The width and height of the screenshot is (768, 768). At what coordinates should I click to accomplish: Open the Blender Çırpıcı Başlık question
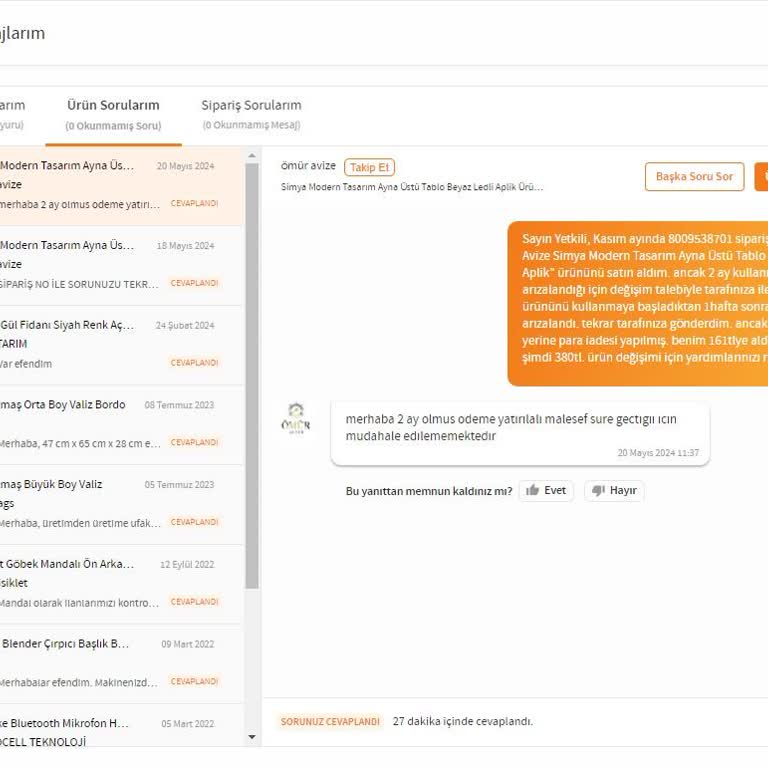pyautogui.click(x=120, y=665)
